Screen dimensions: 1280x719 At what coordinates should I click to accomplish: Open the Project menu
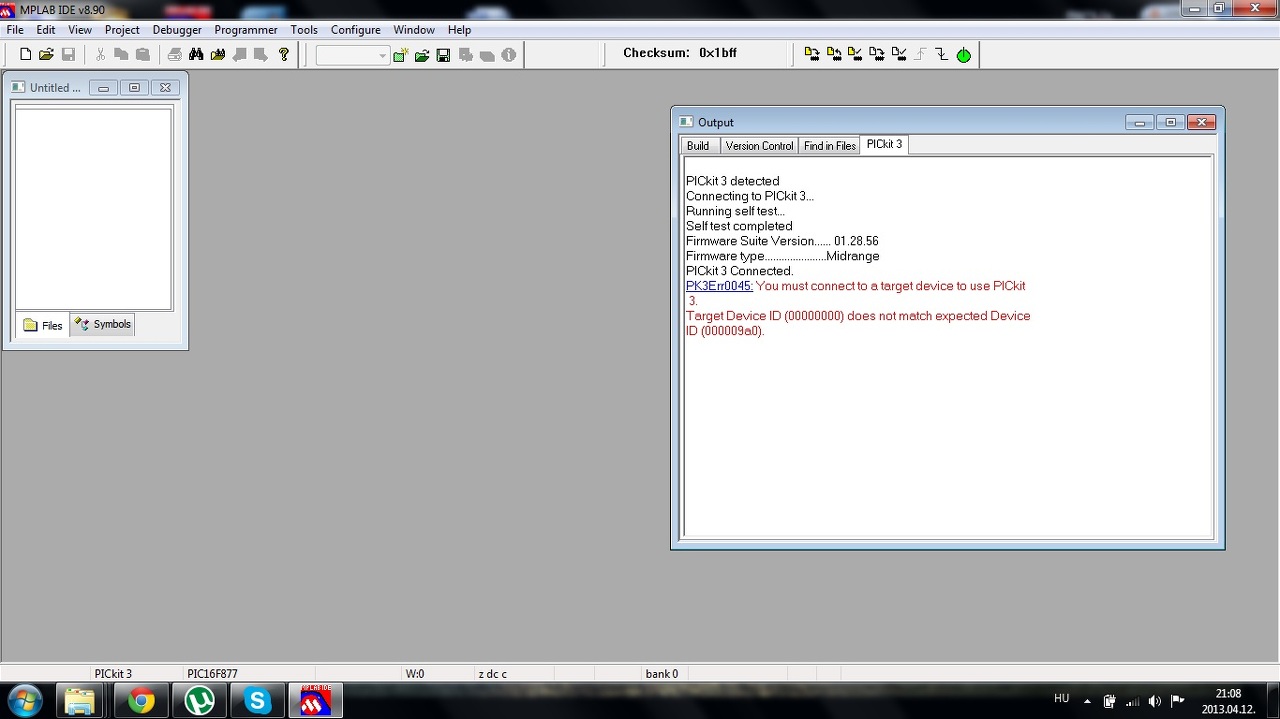pos(122,30)
